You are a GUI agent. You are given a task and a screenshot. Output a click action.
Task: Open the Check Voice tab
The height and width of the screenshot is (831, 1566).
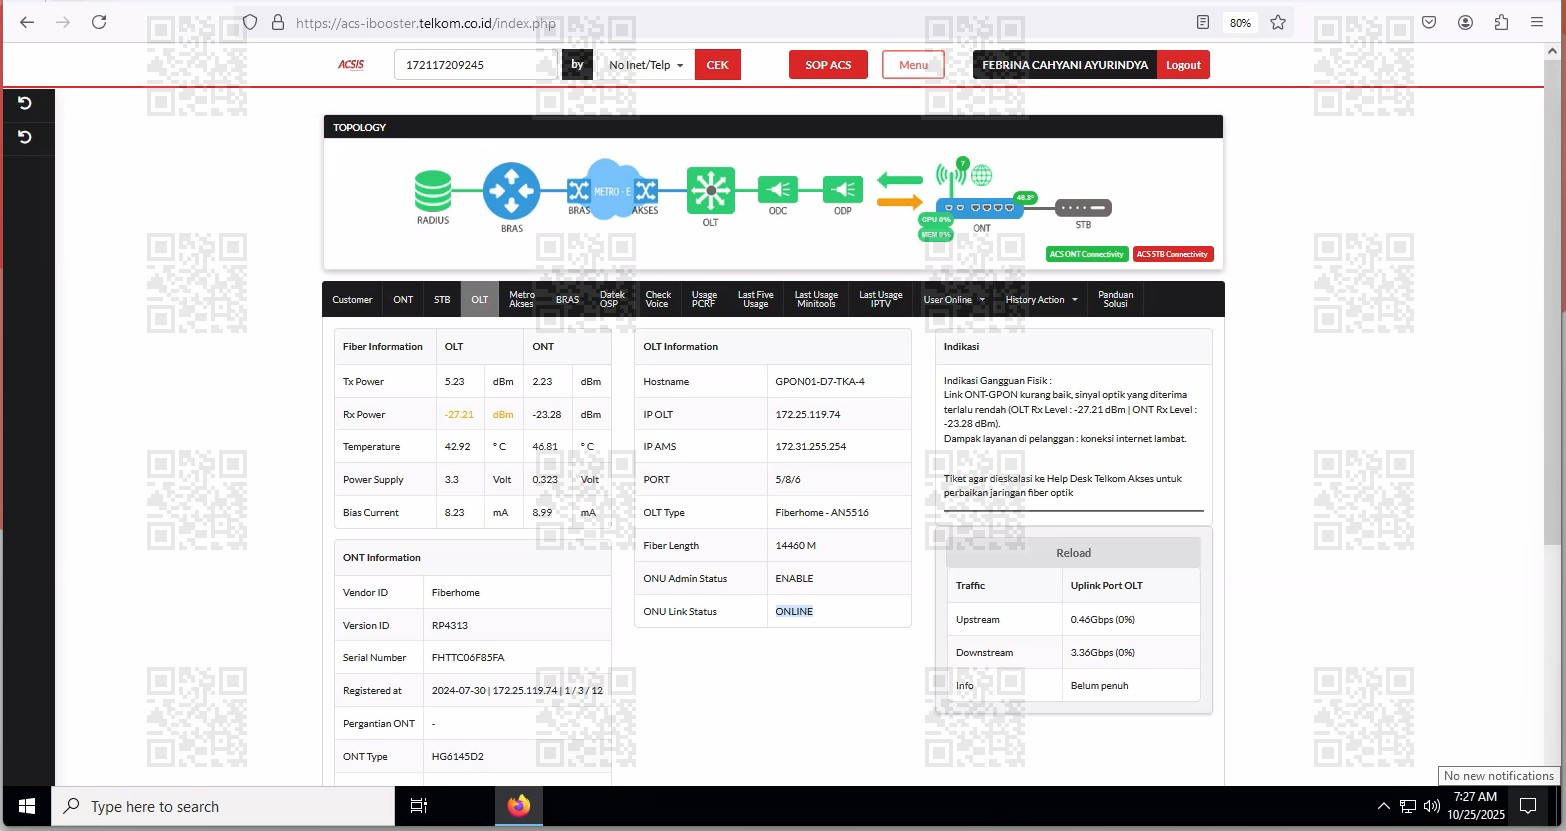click(x=658, y=300)
